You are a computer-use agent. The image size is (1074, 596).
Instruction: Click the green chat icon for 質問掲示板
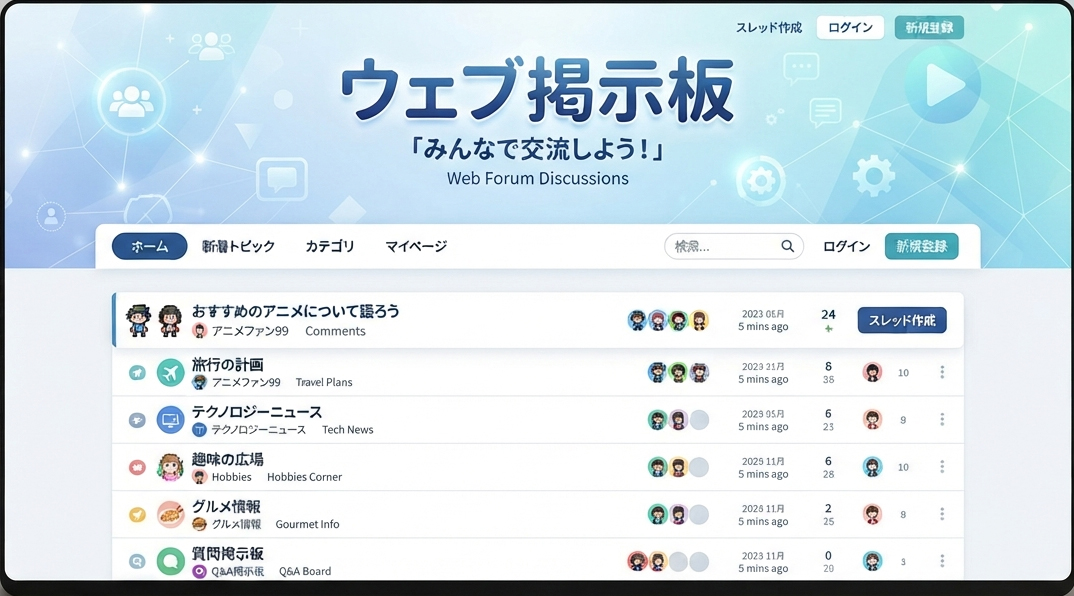171,562
